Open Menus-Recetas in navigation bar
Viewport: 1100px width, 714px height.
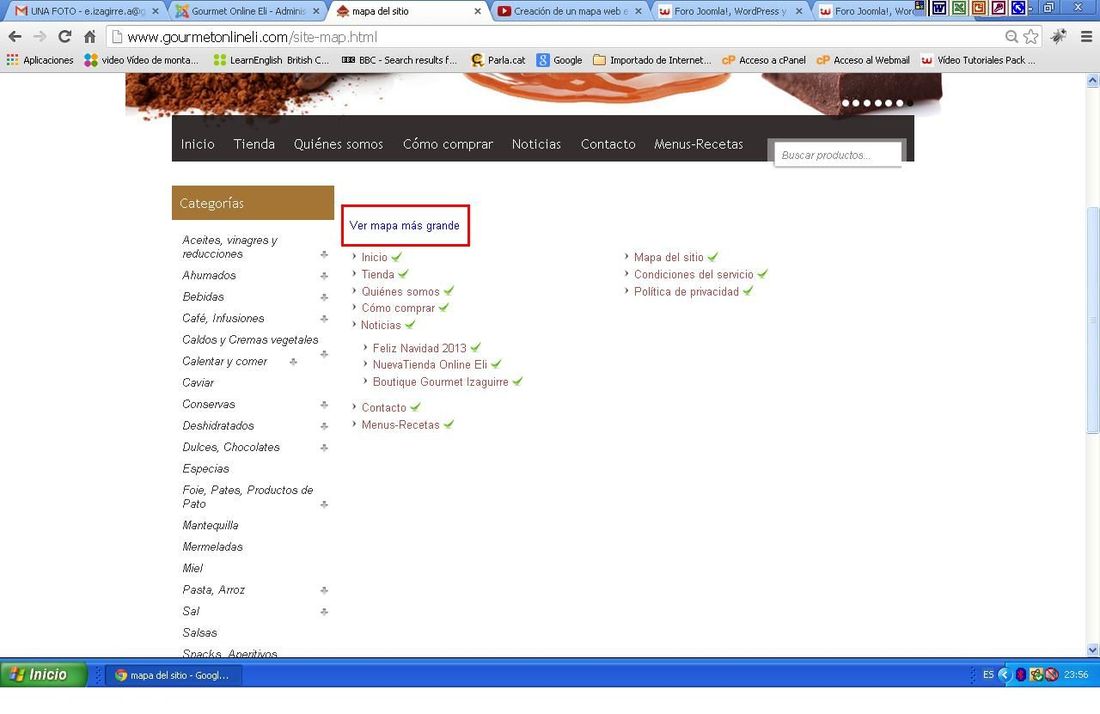pyautogui.click(x=698, y=144)
